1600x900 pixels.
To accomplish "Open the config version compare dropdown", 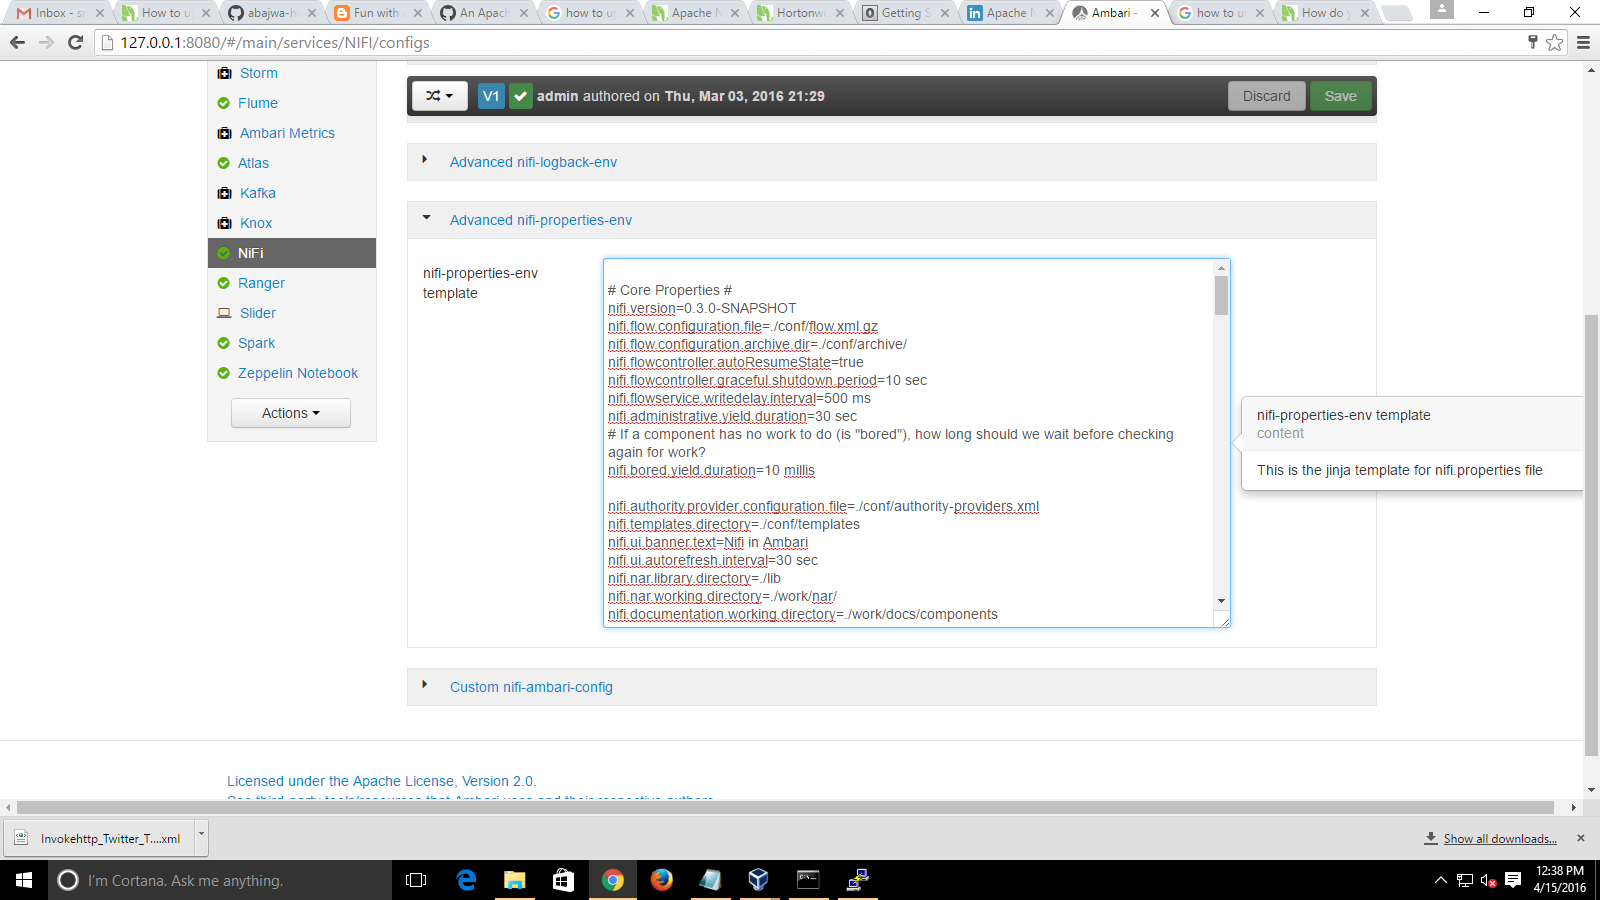I will click(439, 96).
